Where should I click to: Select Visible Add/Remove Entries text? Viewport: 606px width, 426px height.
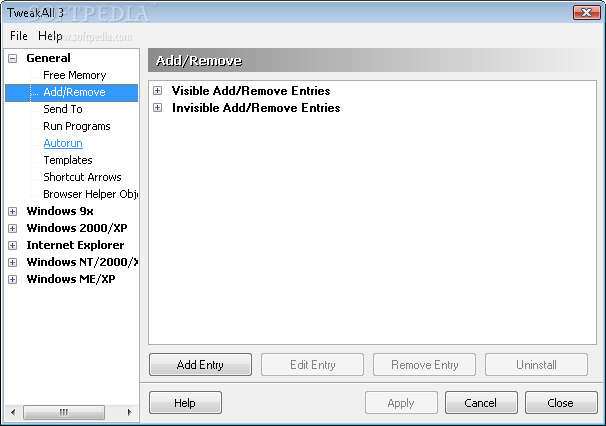pyautogui.click(x=251, y=91)
